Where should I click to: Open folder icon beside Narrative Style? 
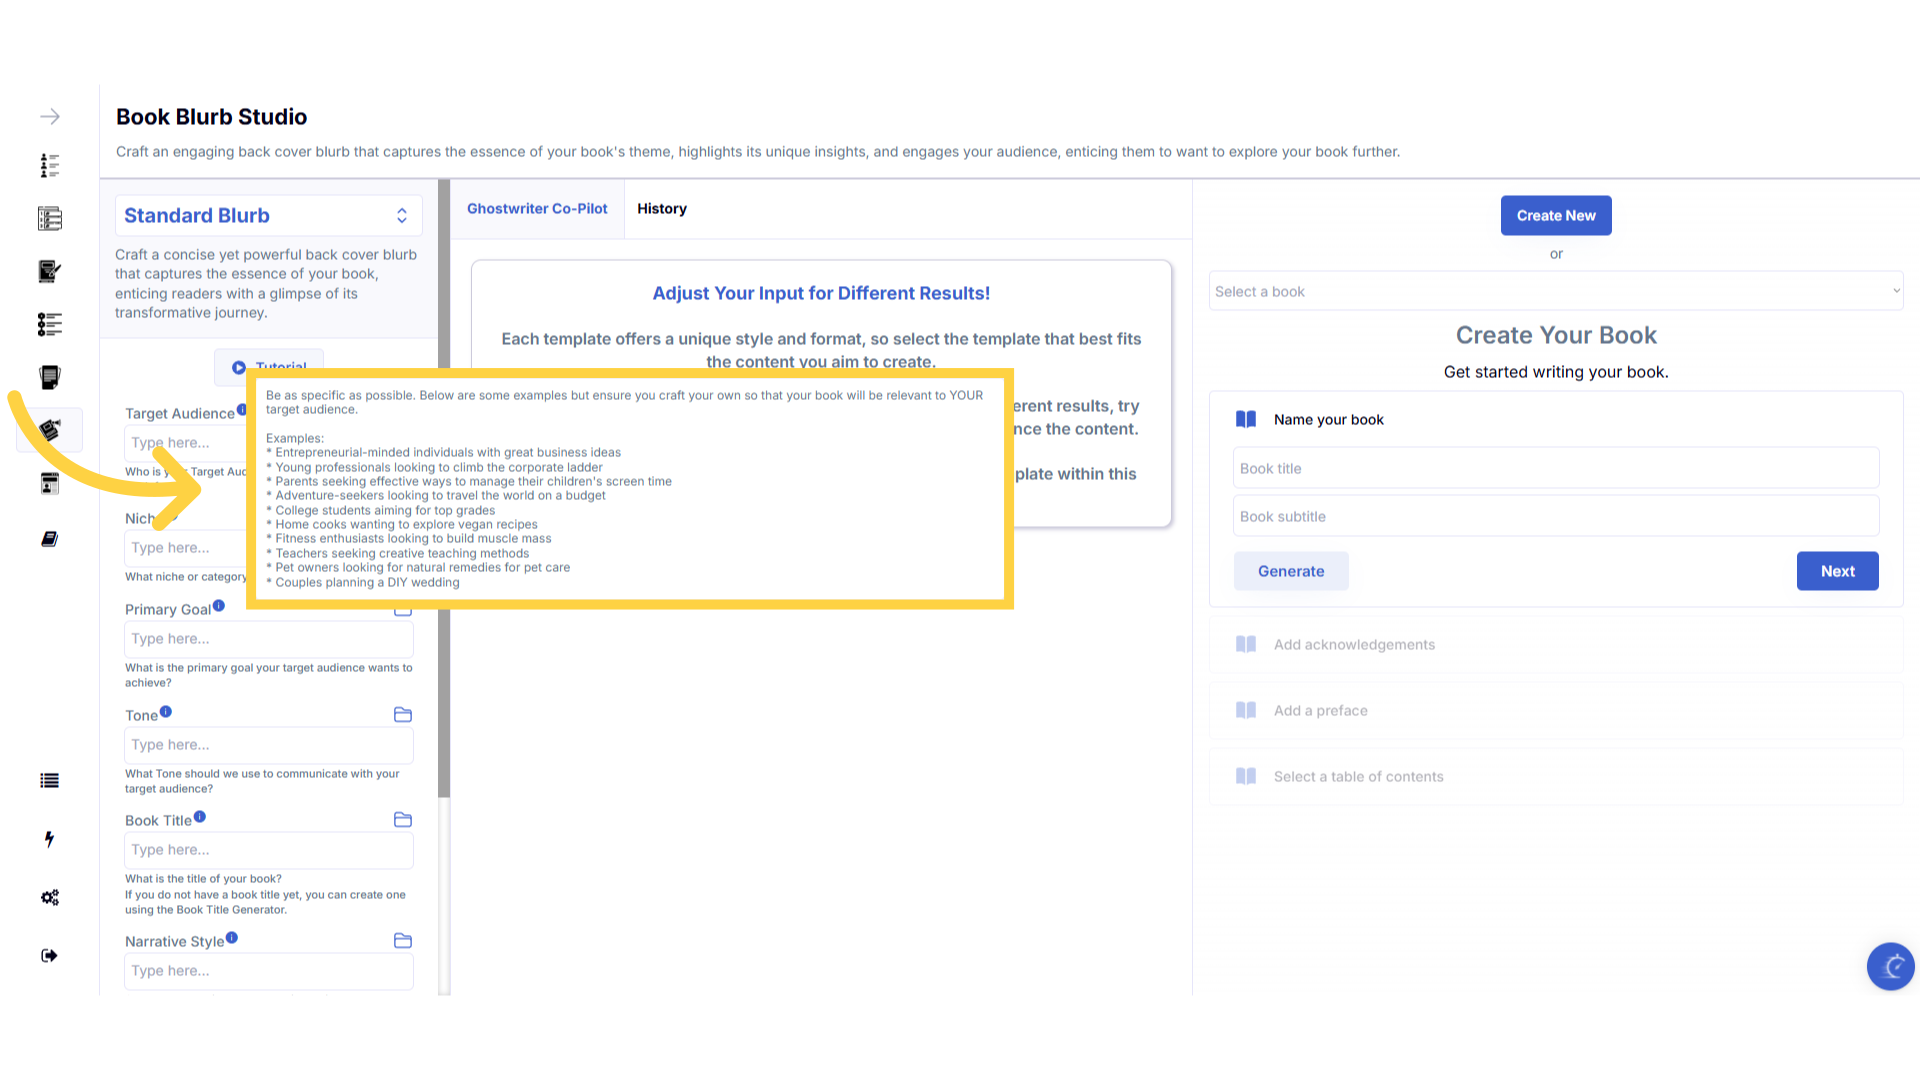point(402,941)
